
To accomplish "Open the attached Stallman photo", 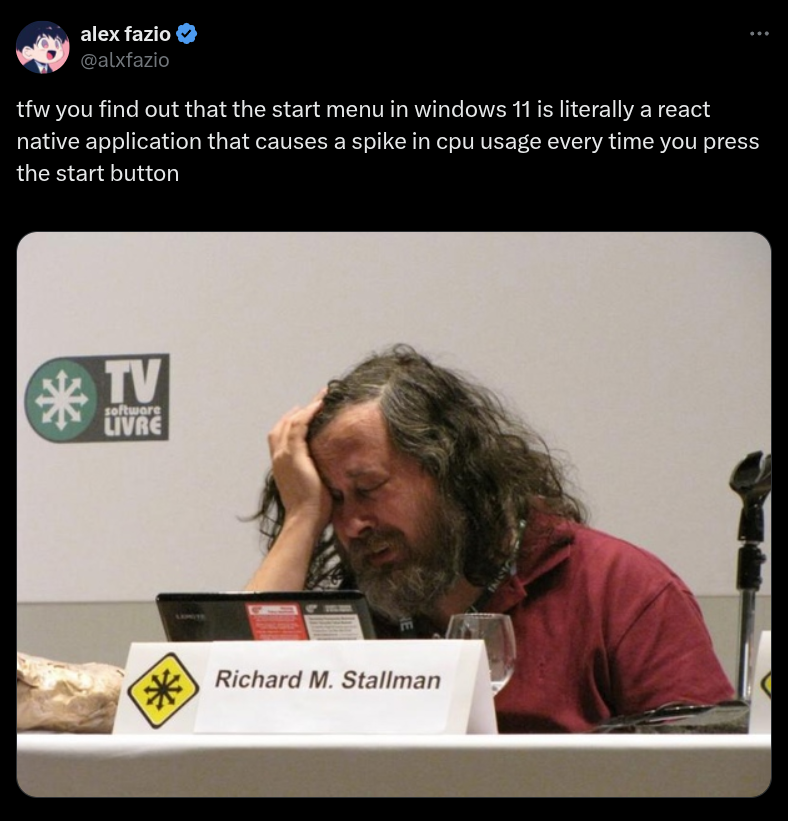I will (x=394, y=514).
